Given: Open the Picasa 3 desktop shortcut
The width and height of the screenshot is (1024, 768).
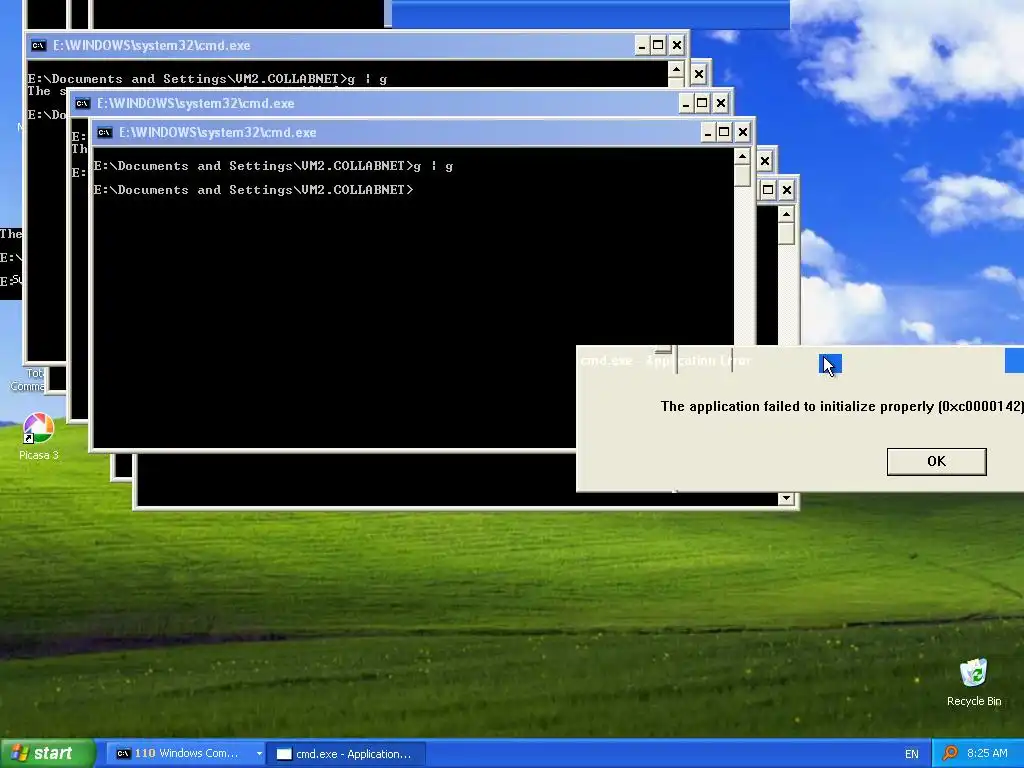Looking at the screenshot, I should (x=39, y=436).
